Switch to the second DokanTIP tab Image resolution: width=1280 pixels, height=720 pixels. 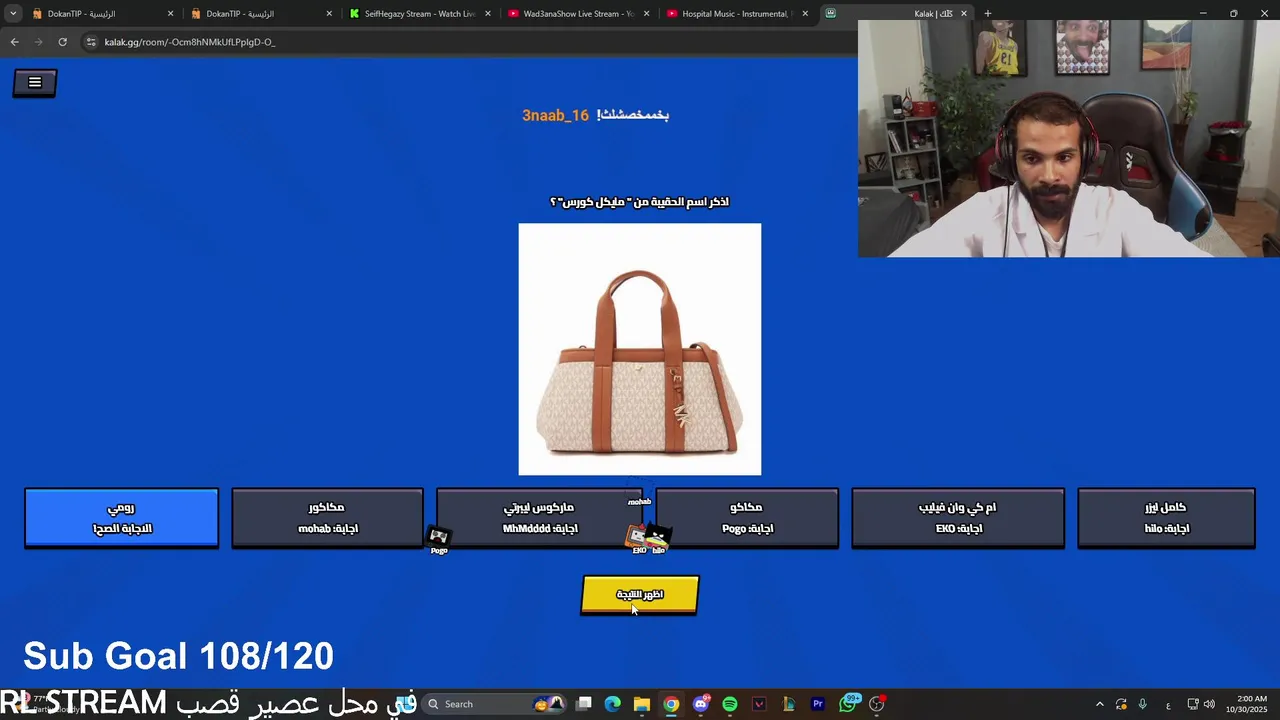pyautogui.click(x=255, y=14)
